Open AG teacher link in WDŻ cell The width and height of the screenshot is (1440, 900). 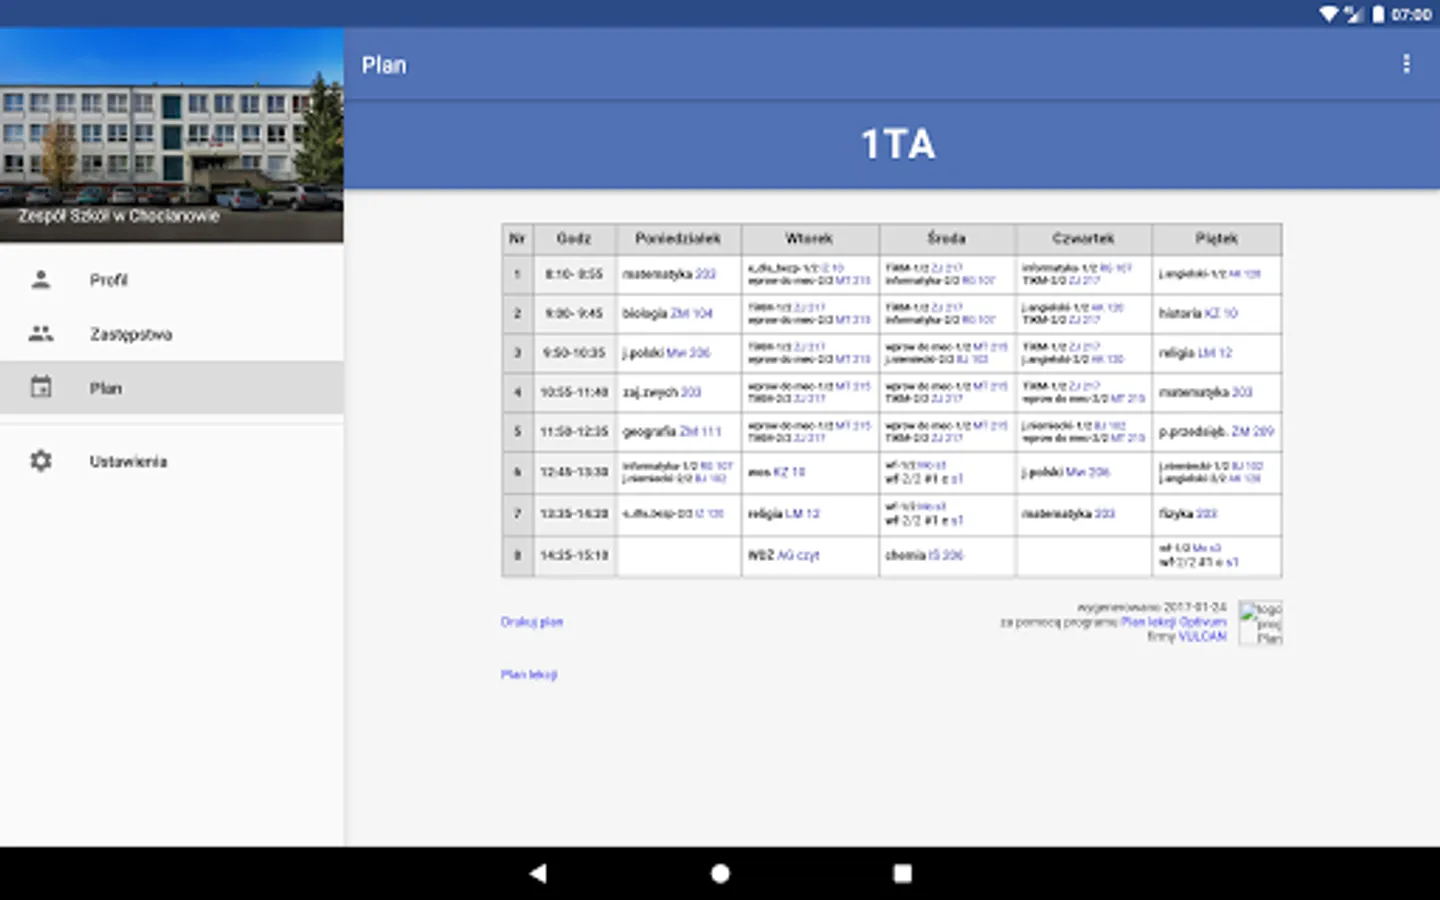[786, 555]
